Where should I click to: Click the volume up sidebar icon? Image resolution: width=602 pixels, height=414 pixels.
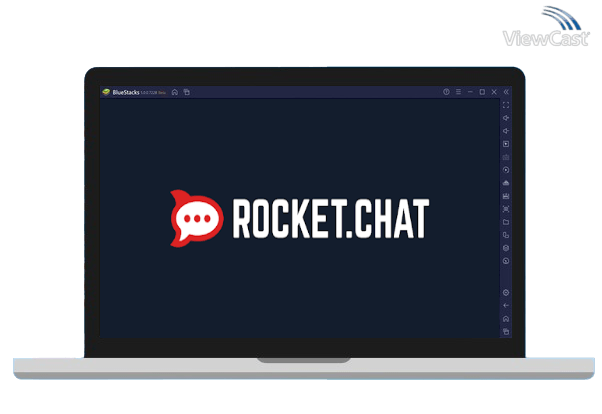[506, 118]
